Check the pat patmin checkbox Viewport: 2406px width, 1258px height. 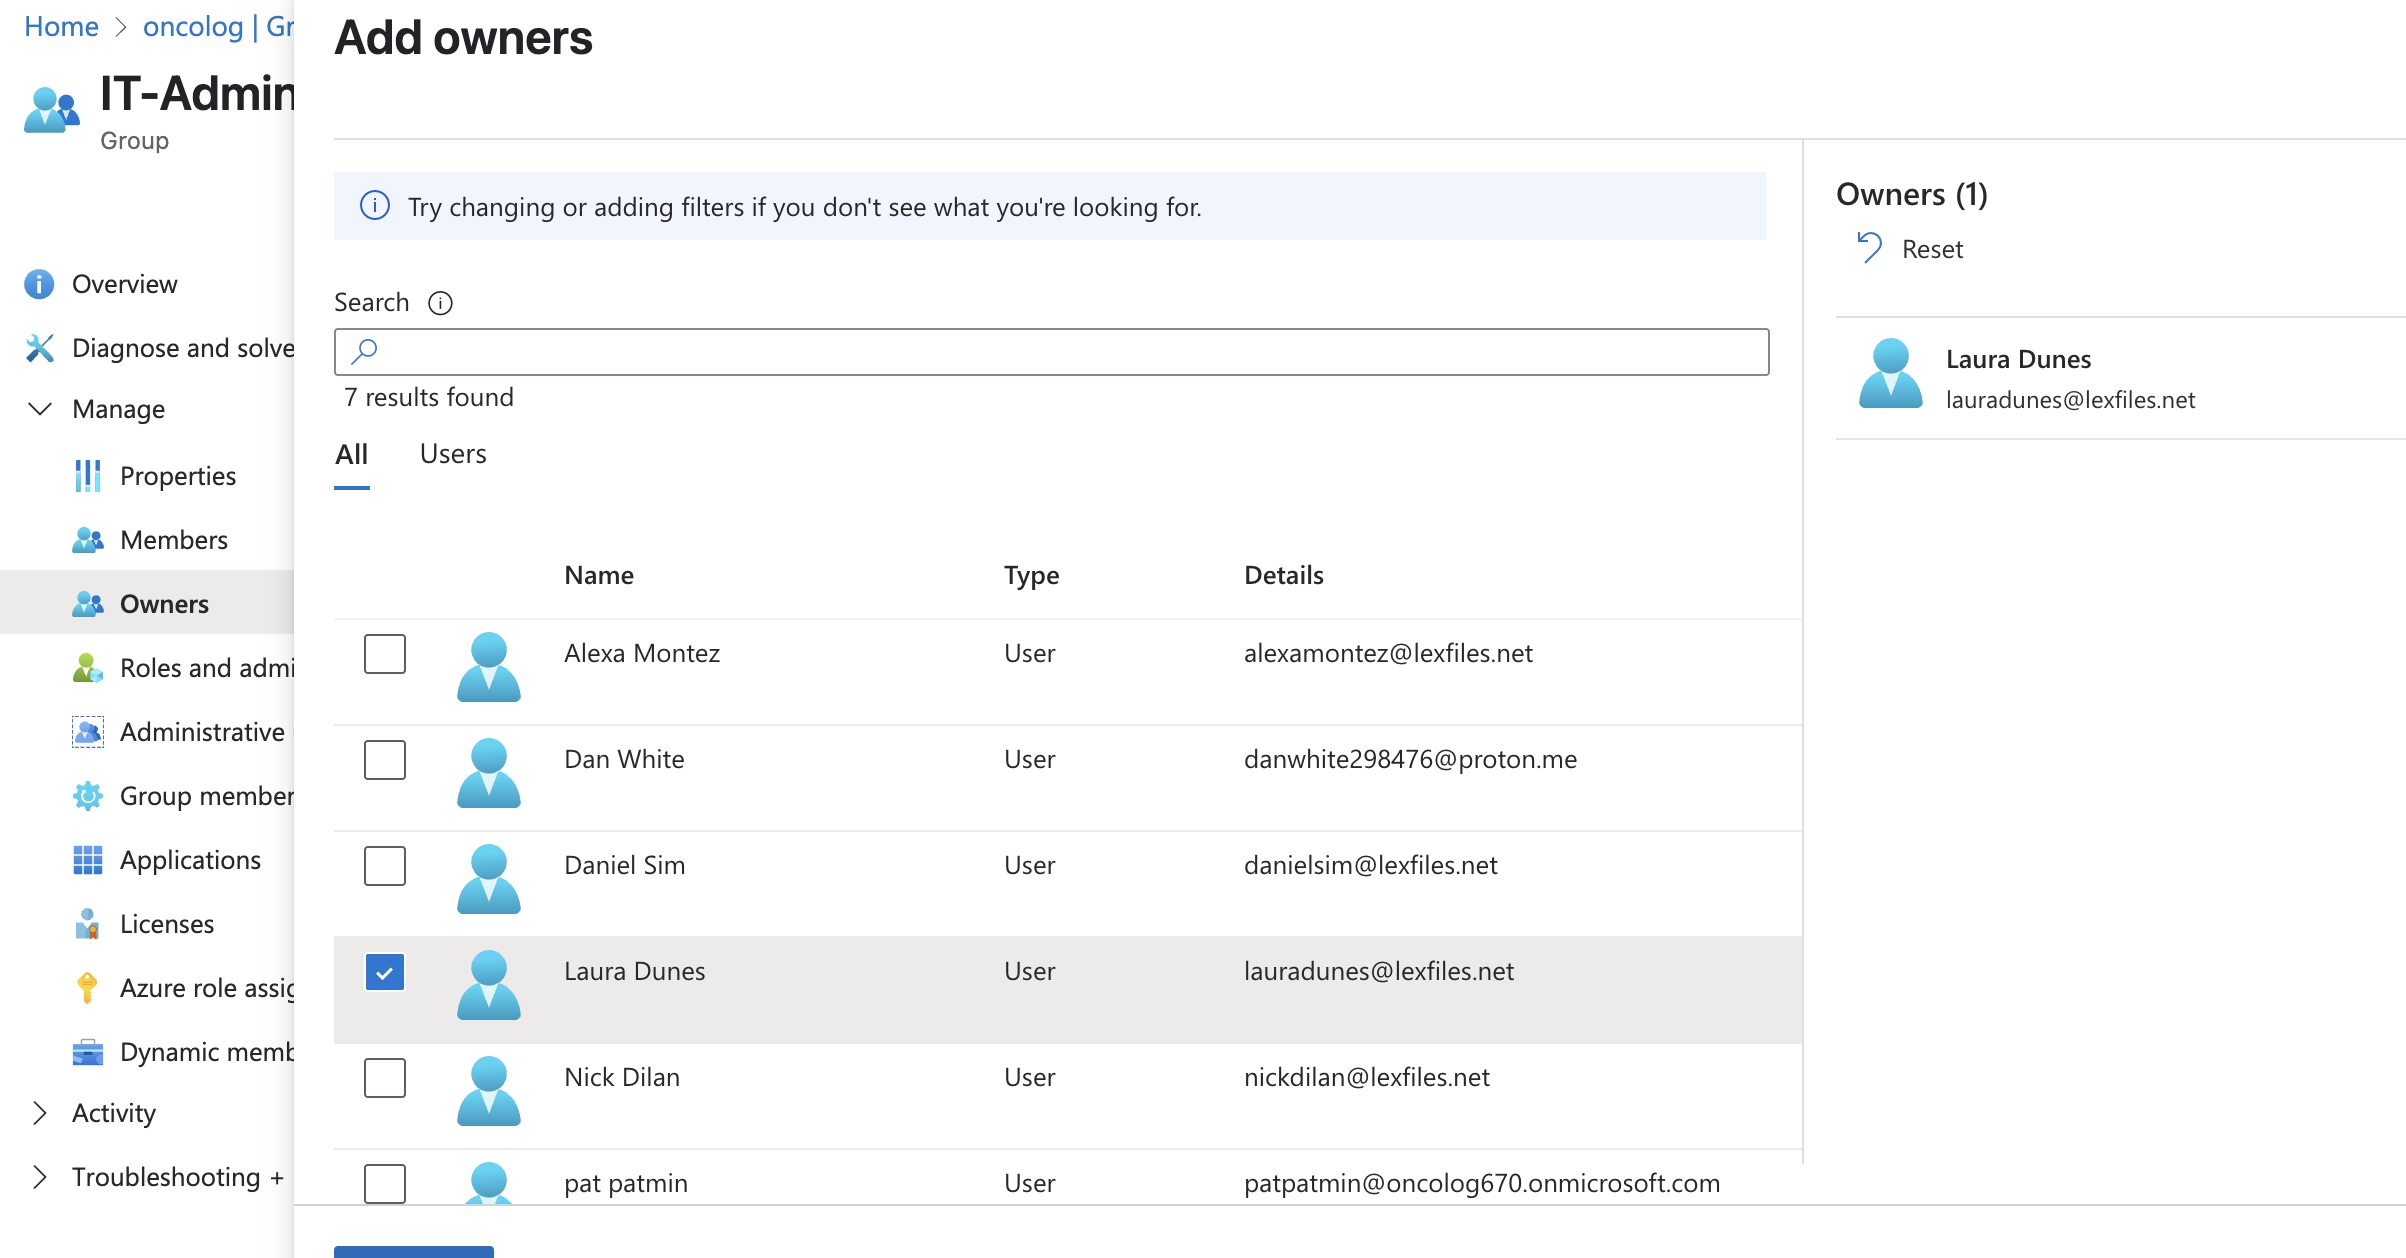(385, 1184)
